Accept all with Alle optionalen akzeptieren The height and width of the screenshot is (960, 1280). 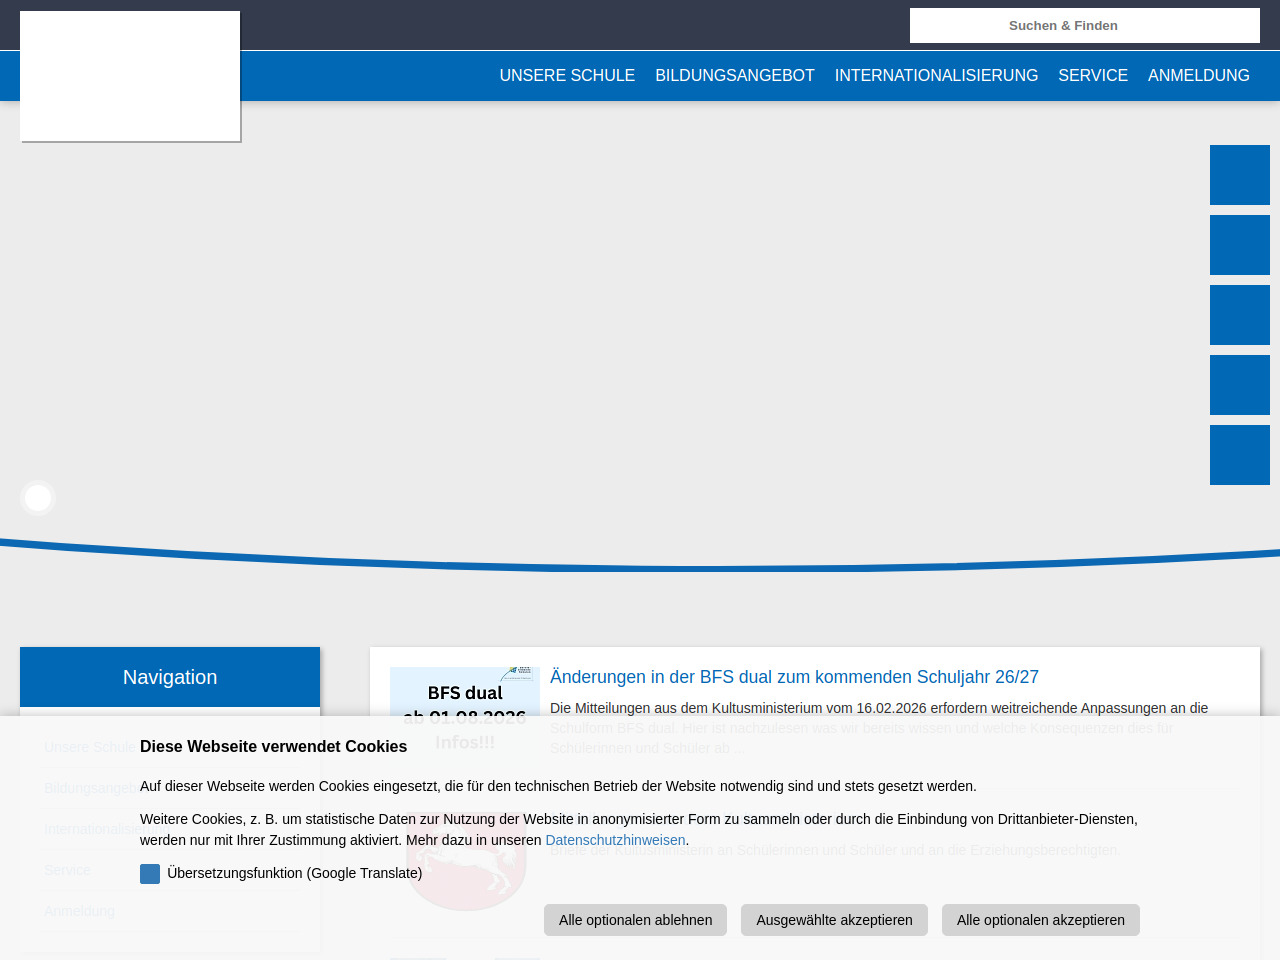pyautogui.click(x=1040, y=920)
